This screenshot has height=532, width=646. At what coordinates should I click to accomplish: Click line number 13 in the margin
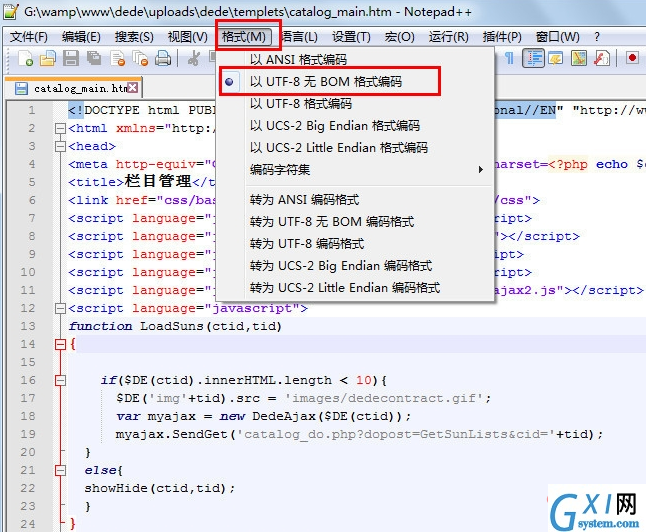28,326
